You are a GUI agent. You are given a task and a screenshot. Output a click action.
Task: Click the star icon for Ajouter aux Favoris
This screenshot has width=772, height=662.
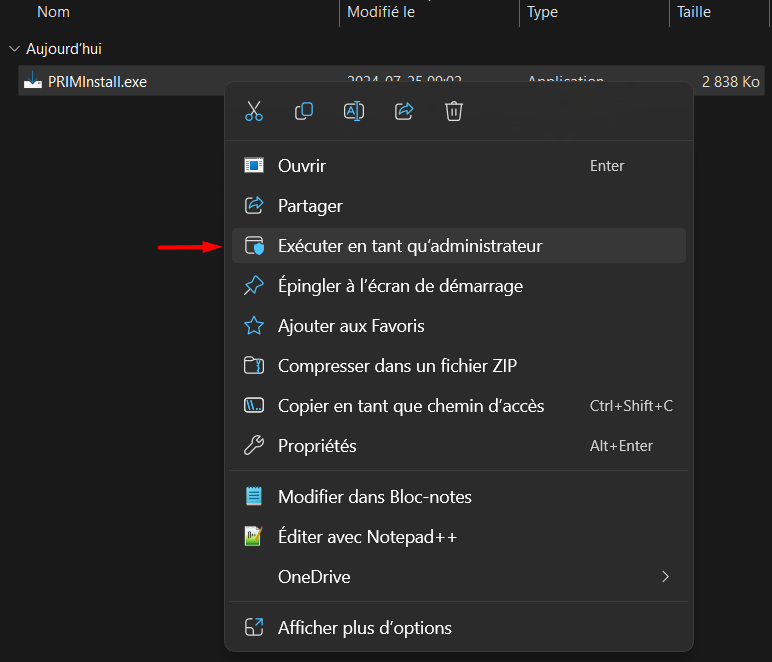tap(254, 326)
